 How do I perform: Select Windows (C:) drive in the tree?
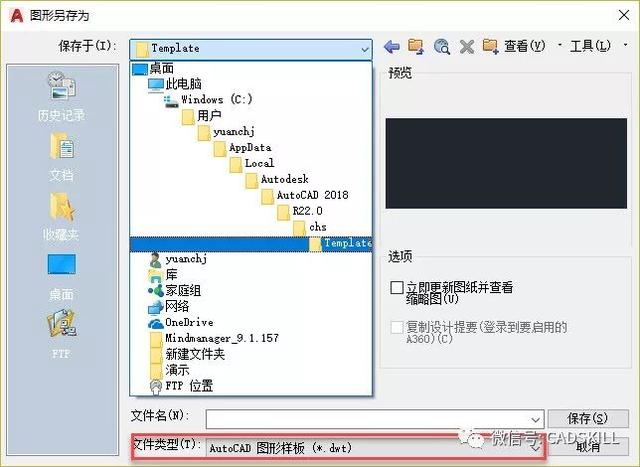coord(208,100)
